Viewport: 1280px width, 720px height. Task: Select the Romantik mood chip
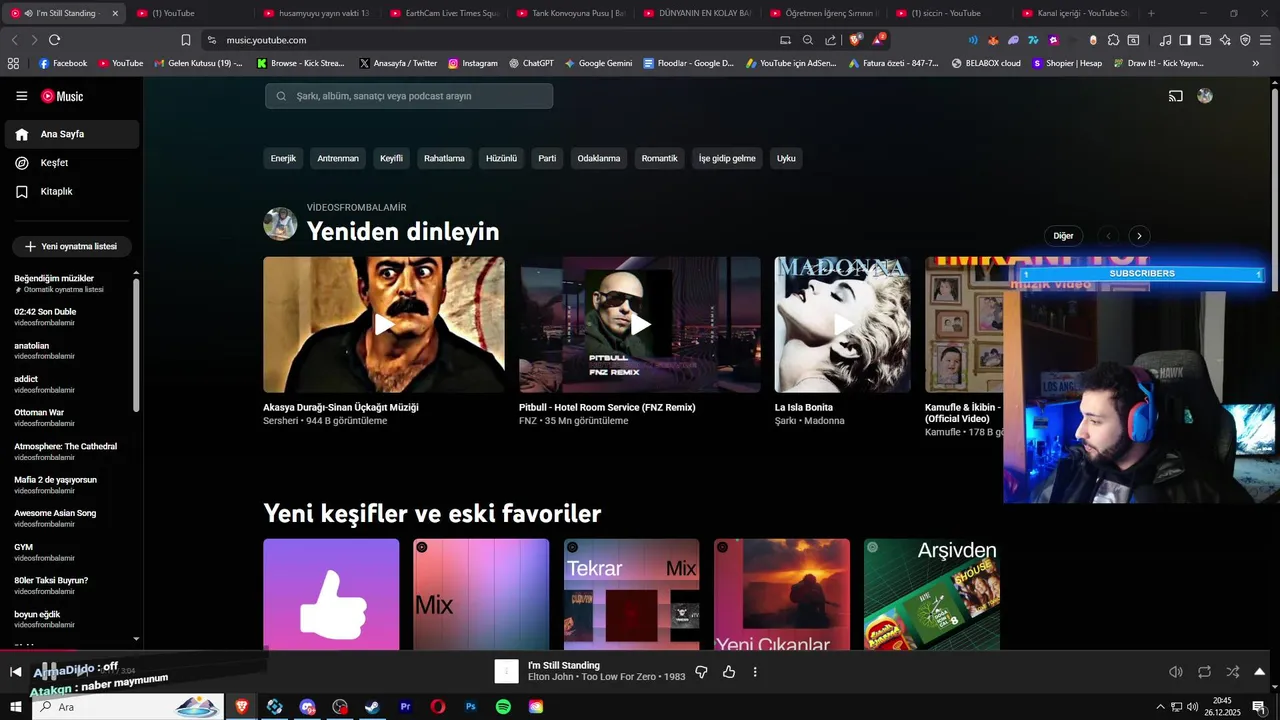pyautogui.click(x=659, y=158)
